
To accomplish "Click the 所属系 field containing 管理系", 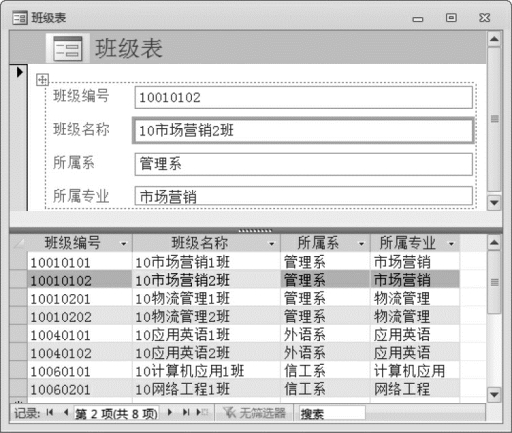I will pyautogui.click(x=303, y=164).
